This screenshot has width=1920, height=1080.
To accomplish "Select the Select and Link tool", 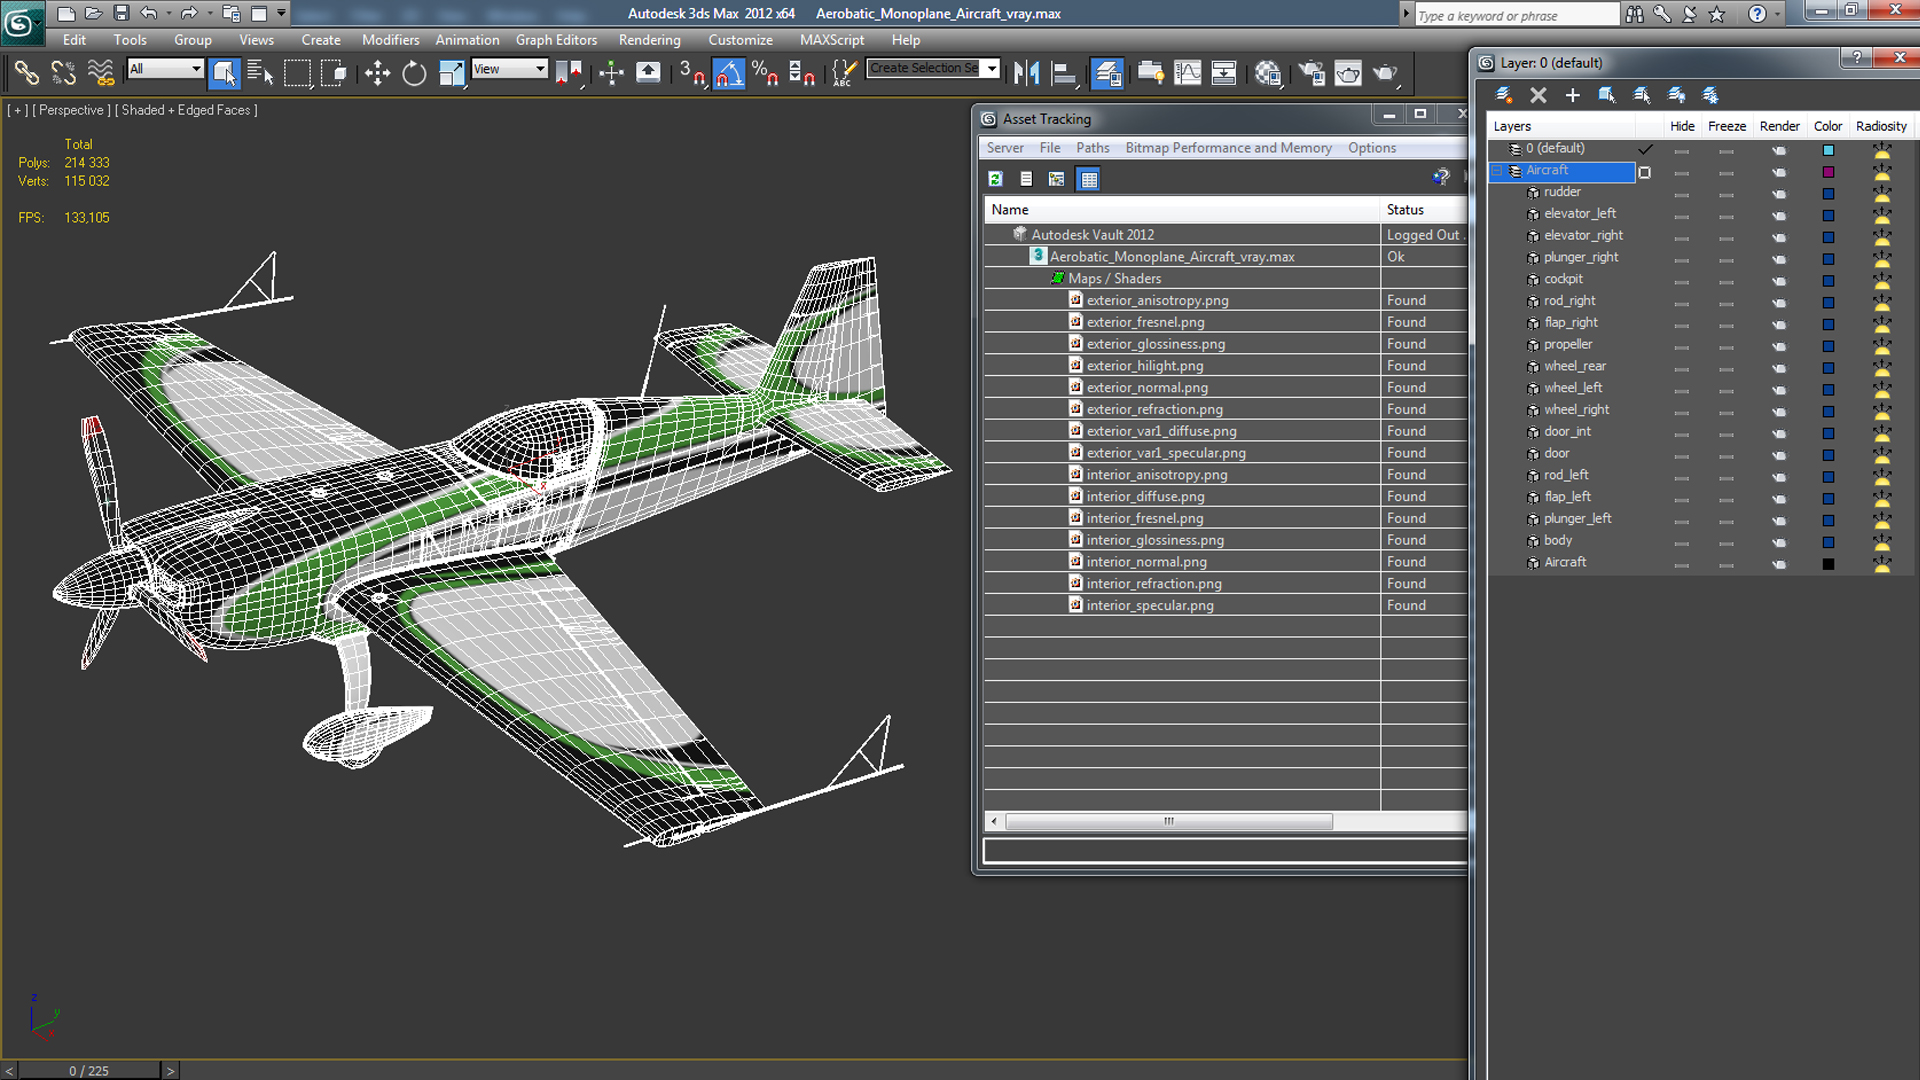I will click(27, 72).
